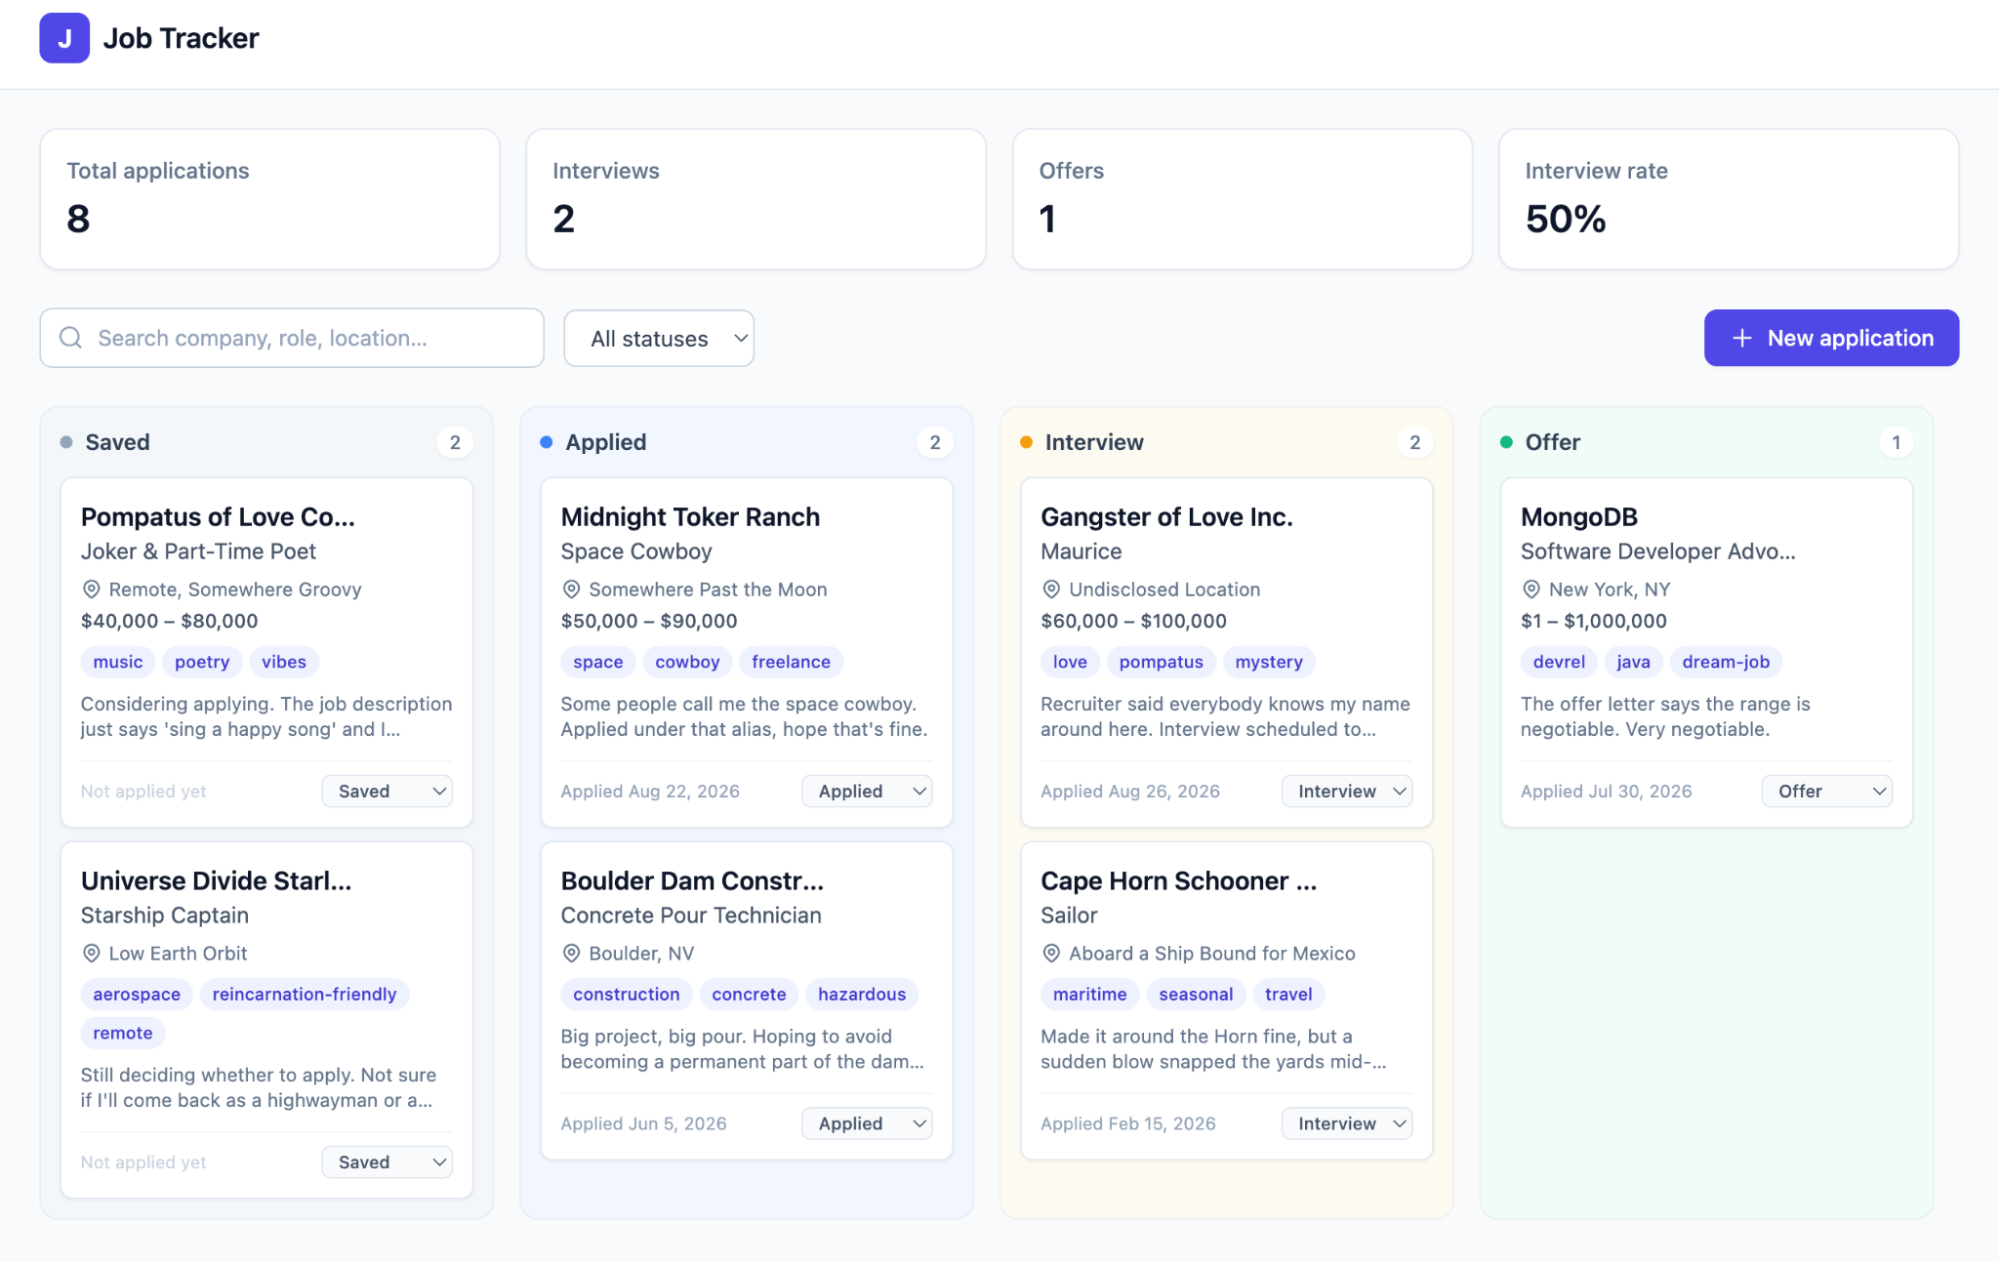The image size is (1999, 1263).
Task: Click the cowboy tag
Action: pos(687,662)
